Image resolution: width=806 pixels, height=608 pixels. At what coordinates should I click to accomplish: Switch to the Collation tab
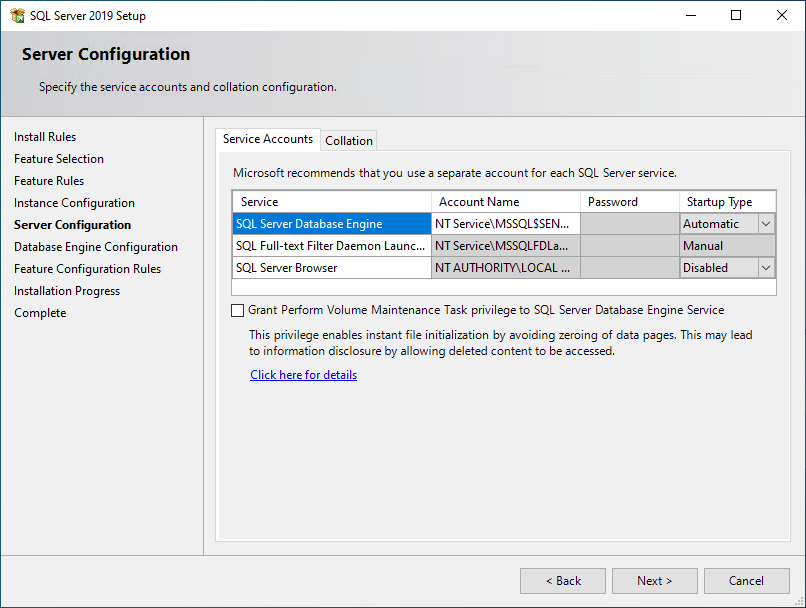click(x=348, y=140)
